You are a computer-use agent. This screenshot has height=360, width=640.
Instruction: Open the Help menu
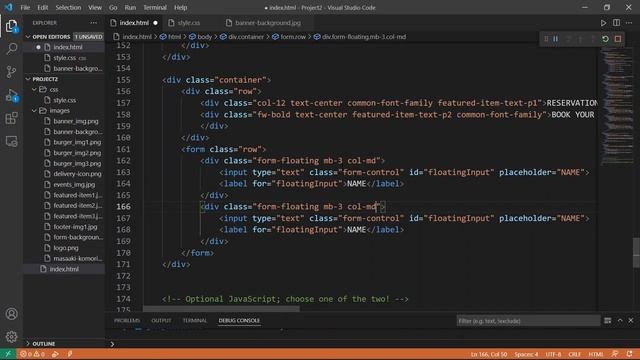coord(180,8)
